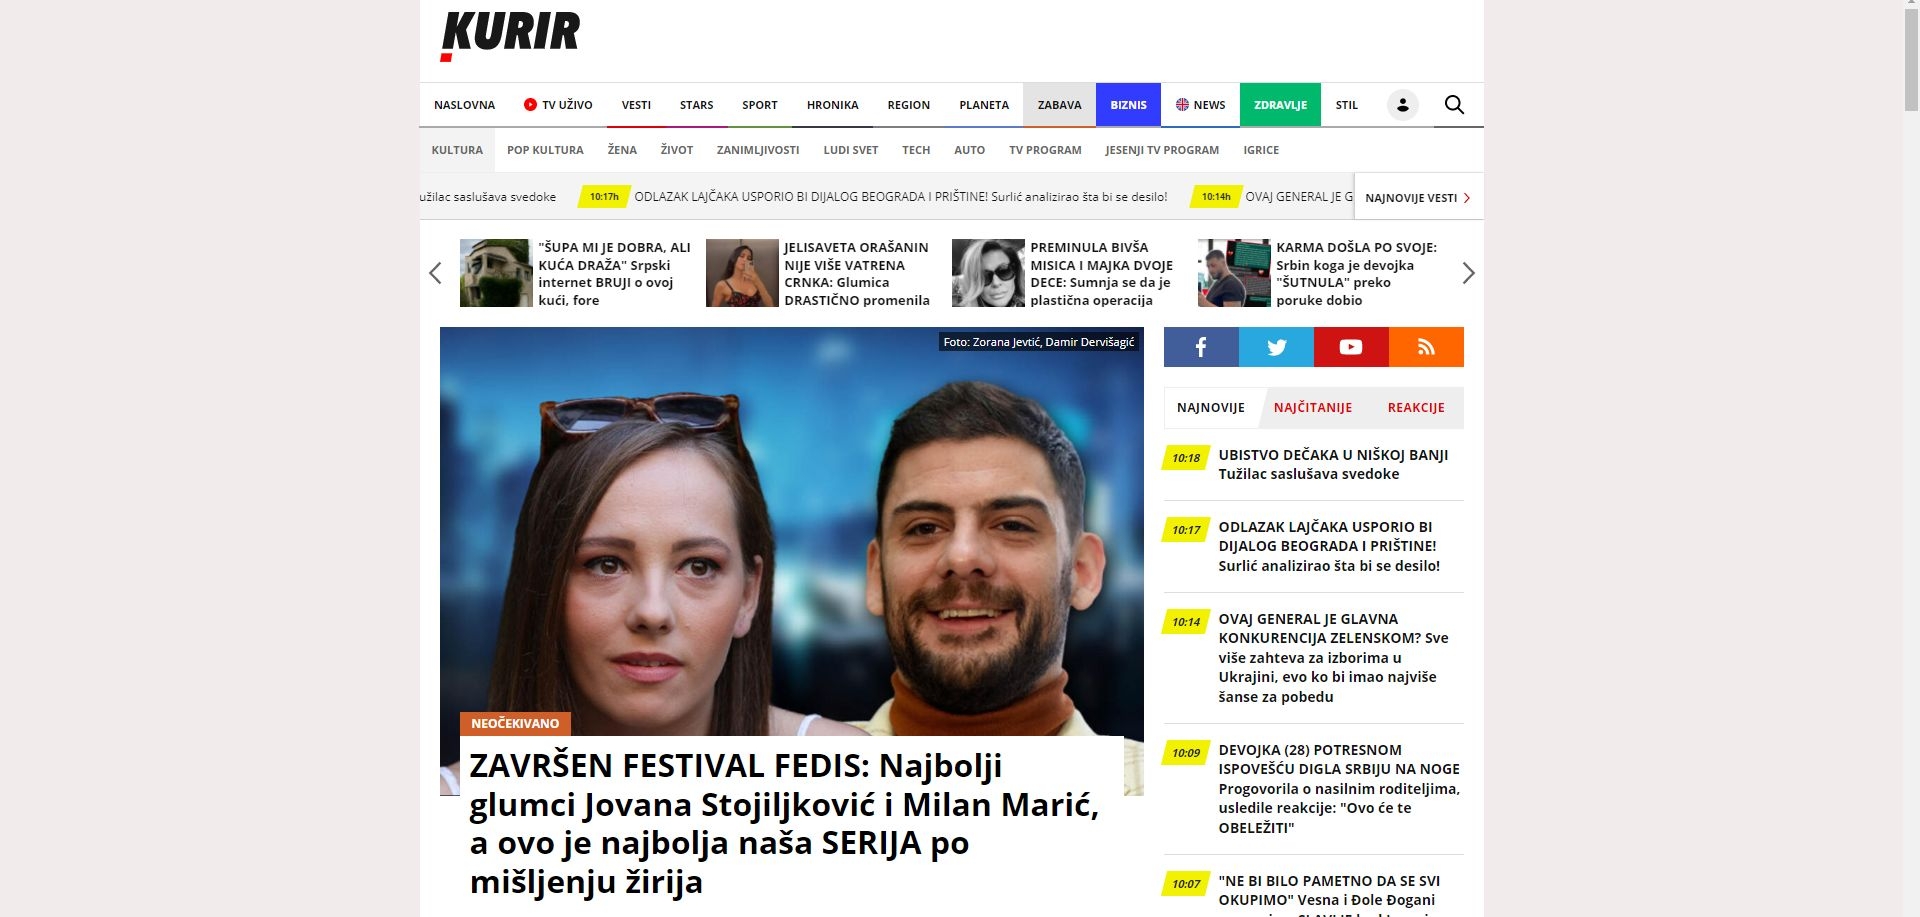Click the KURIR logo

tap(510, 36)
